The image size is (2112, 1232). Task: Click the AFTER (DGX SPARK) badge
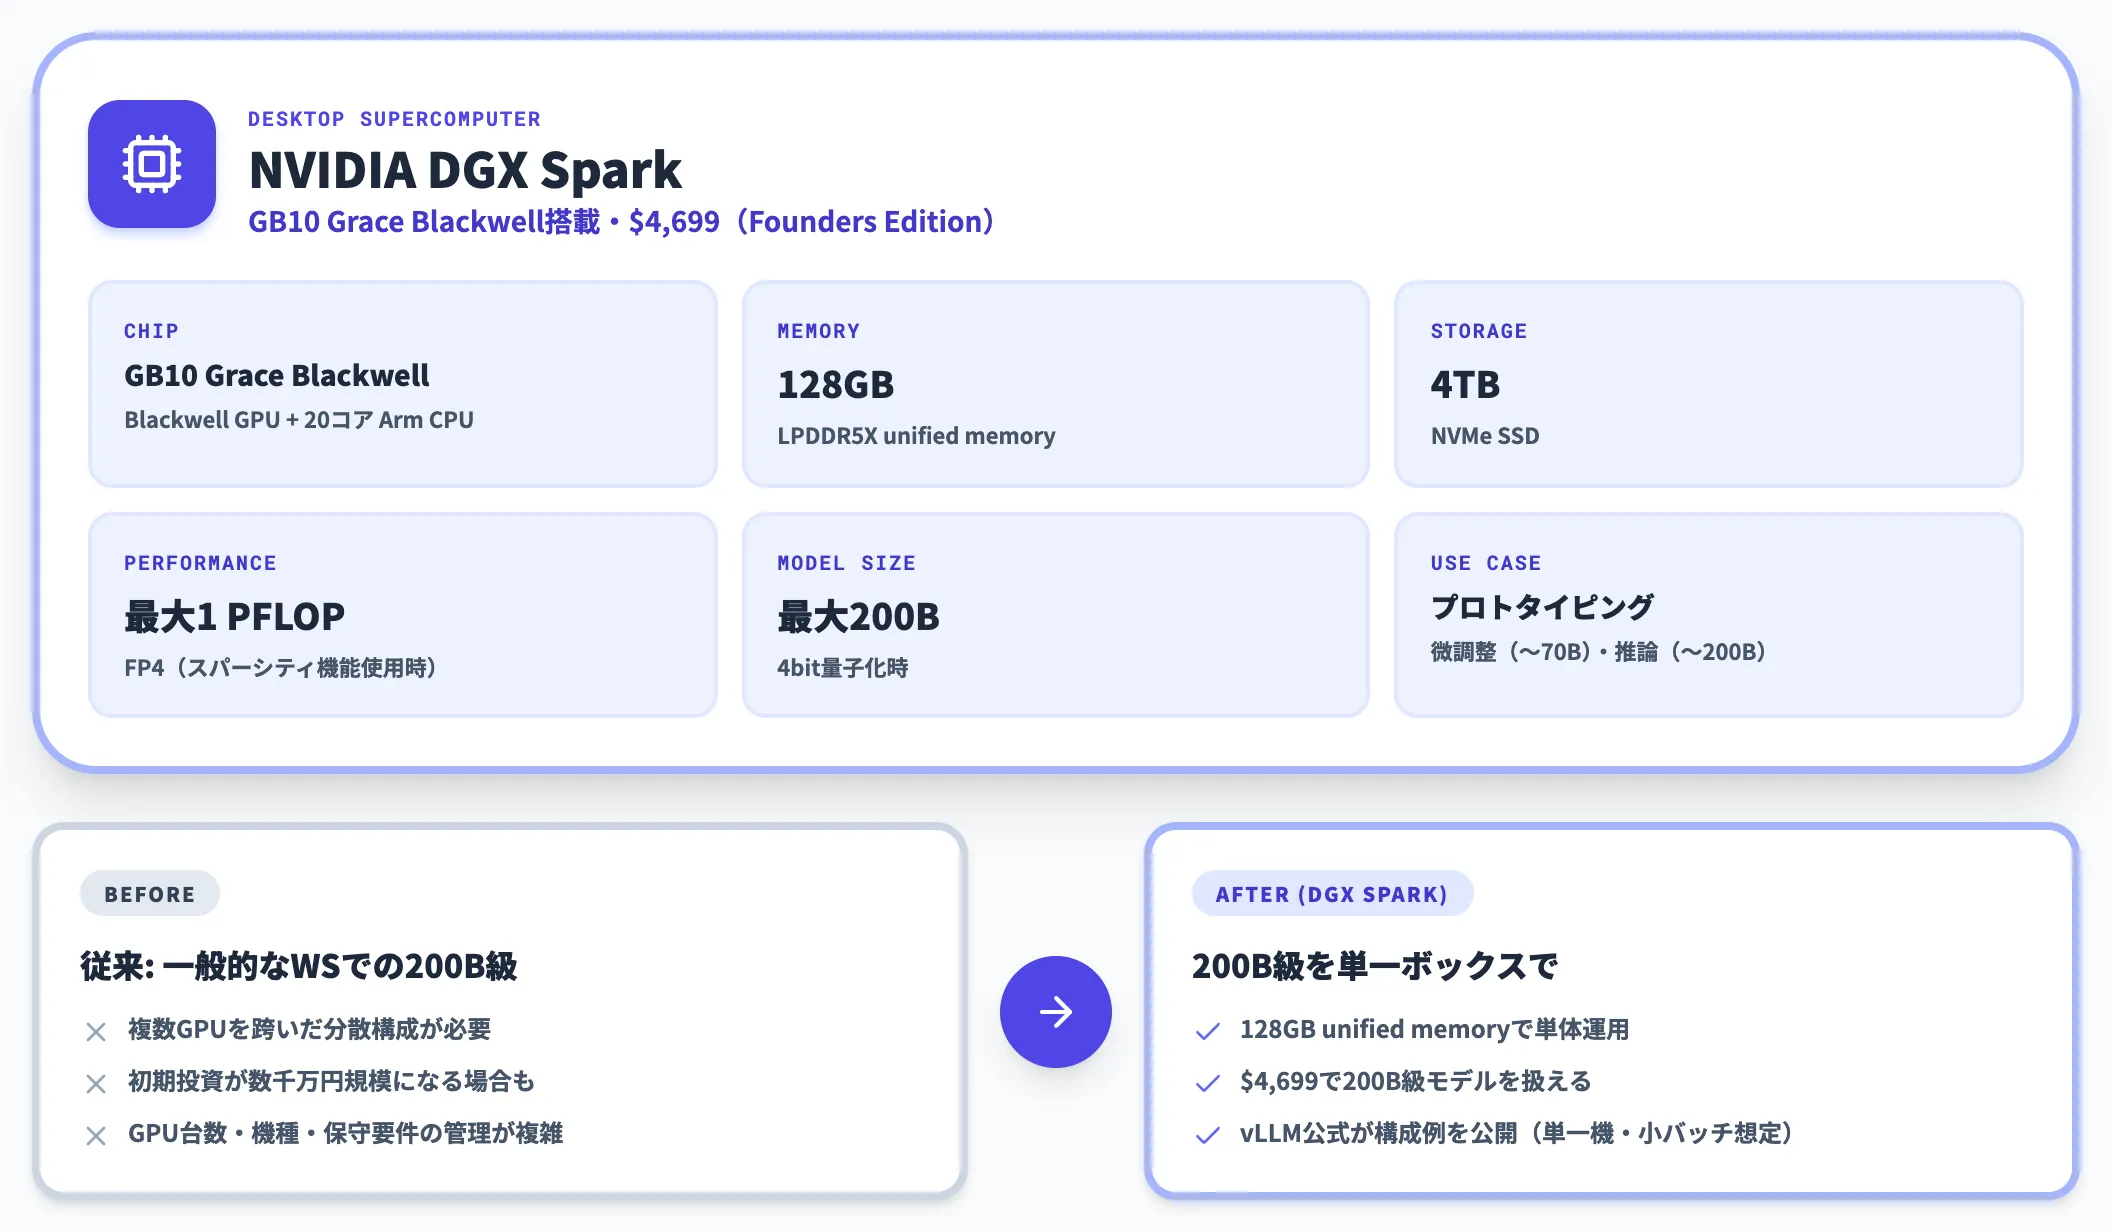click(1332, 894)
